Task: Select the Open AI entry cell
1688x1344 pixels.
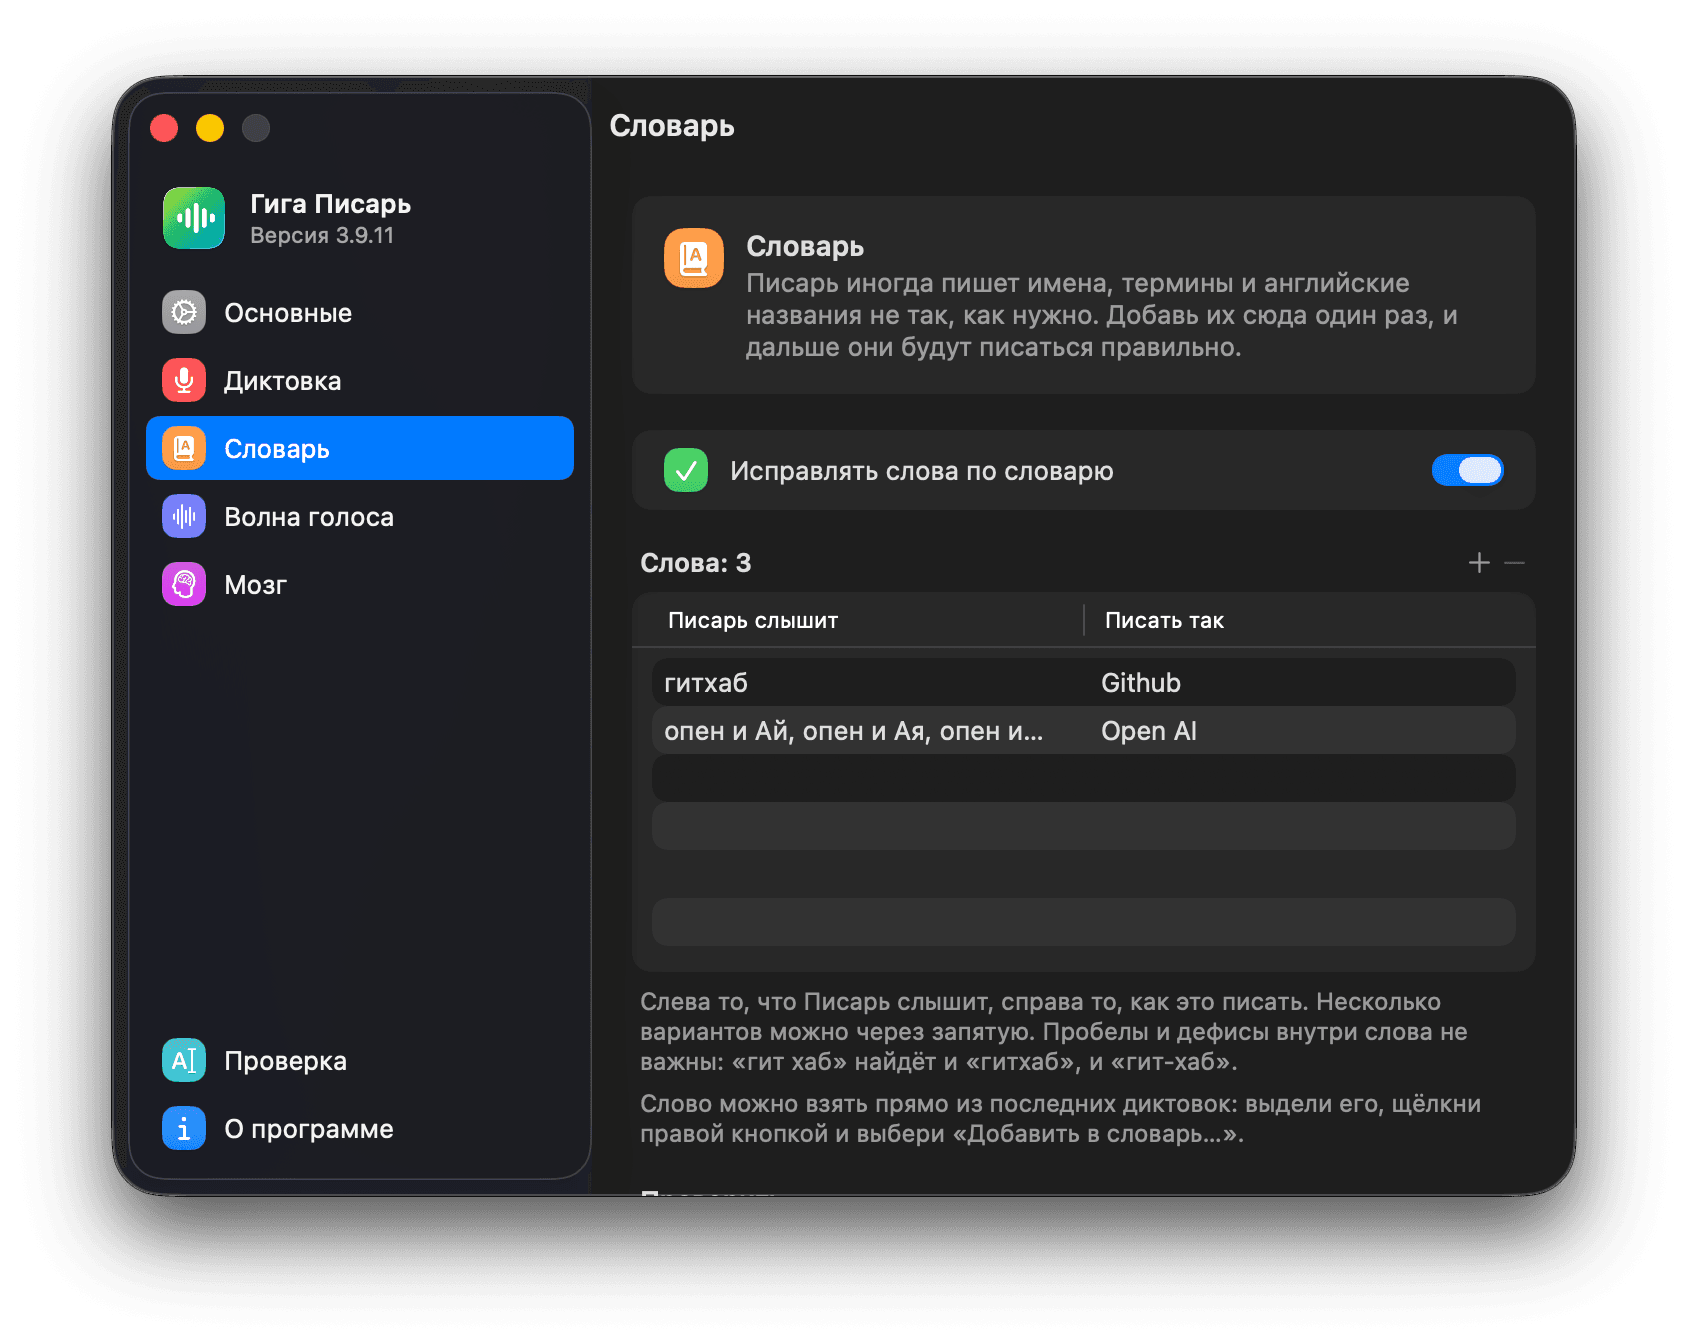Action: click(x=1149, y=731)
